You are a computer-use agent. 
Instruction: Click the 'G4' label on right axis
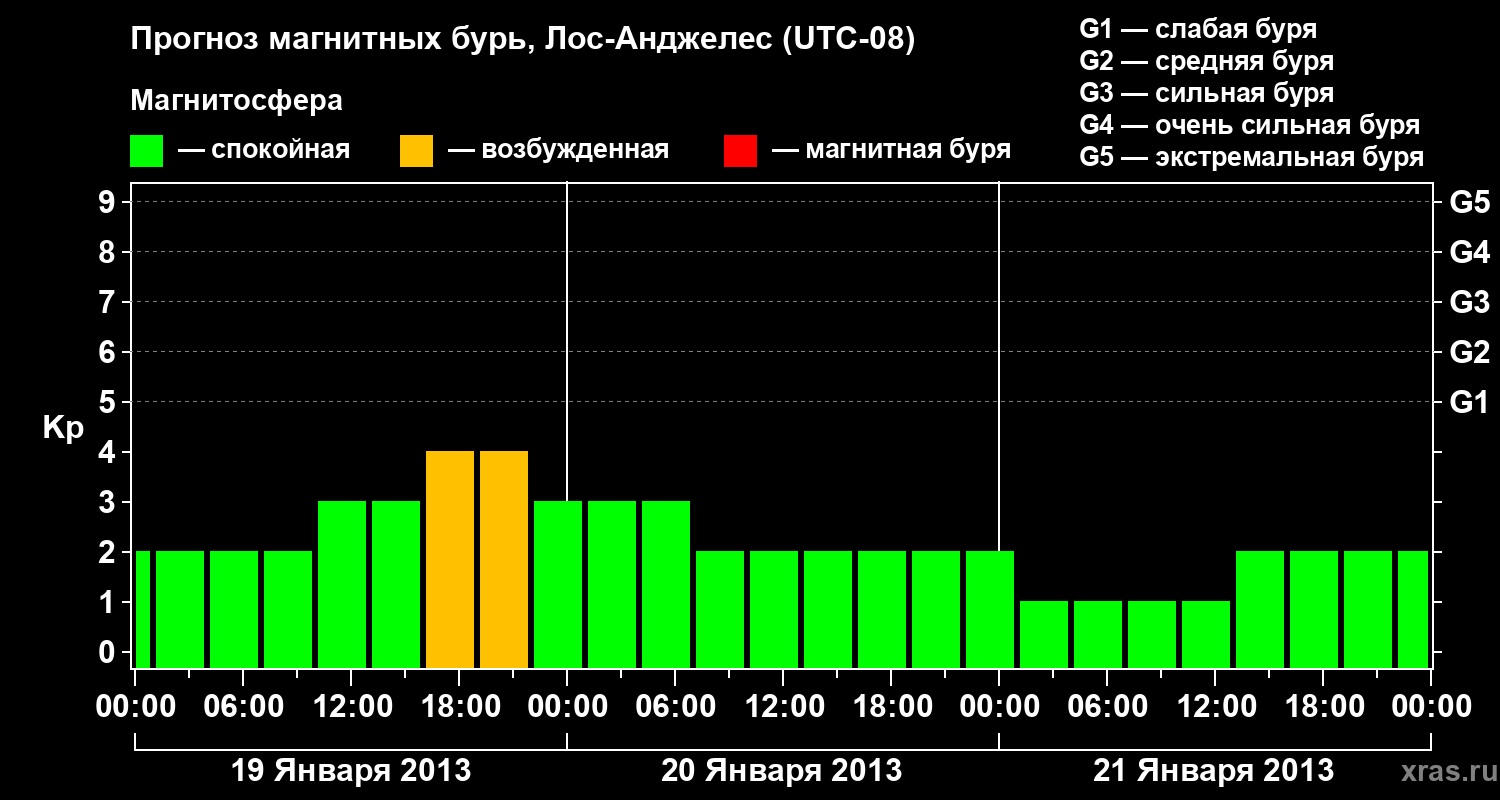coord(1469,252)
